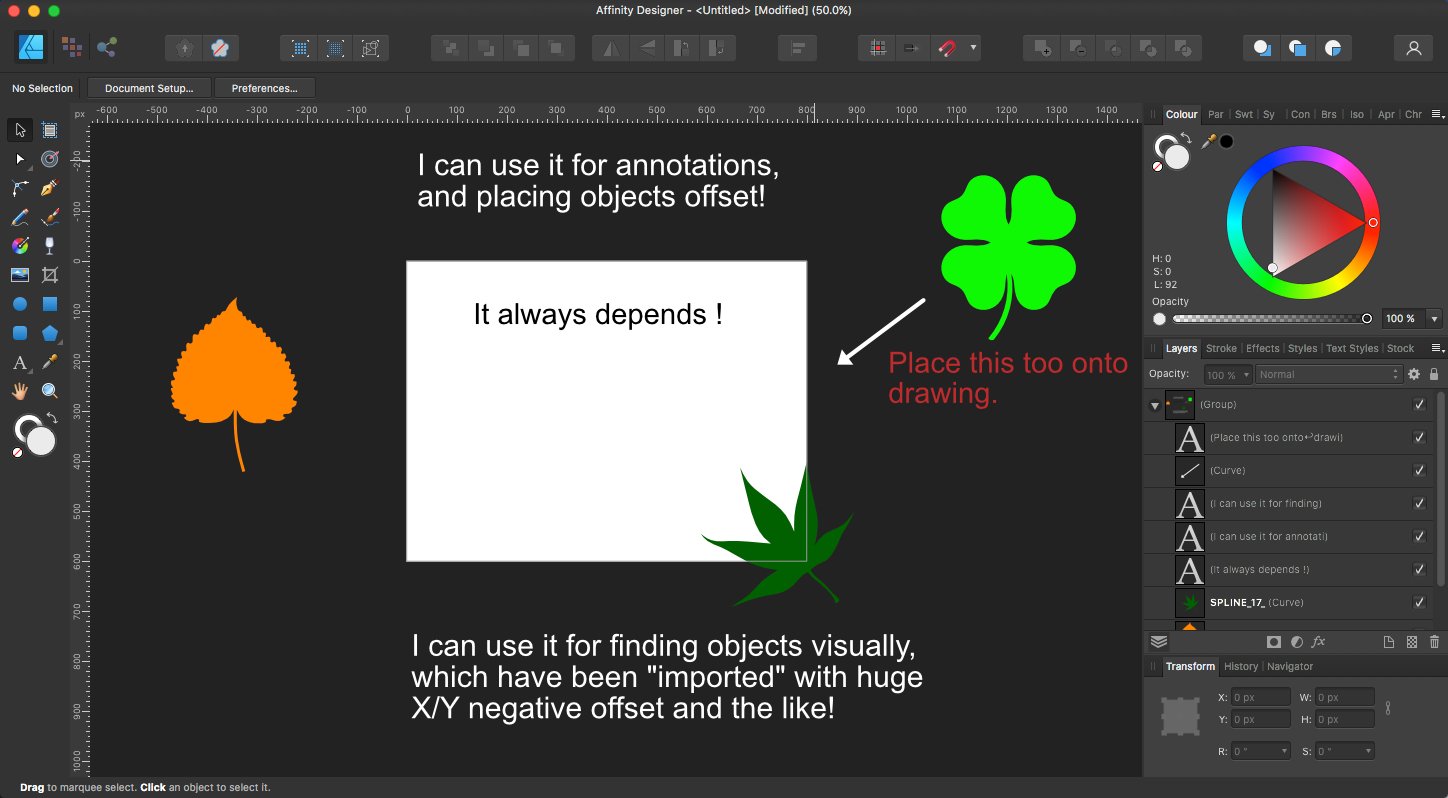Open the snapping options dropdown arrow
1448x798 pixels.
point(973,47)
